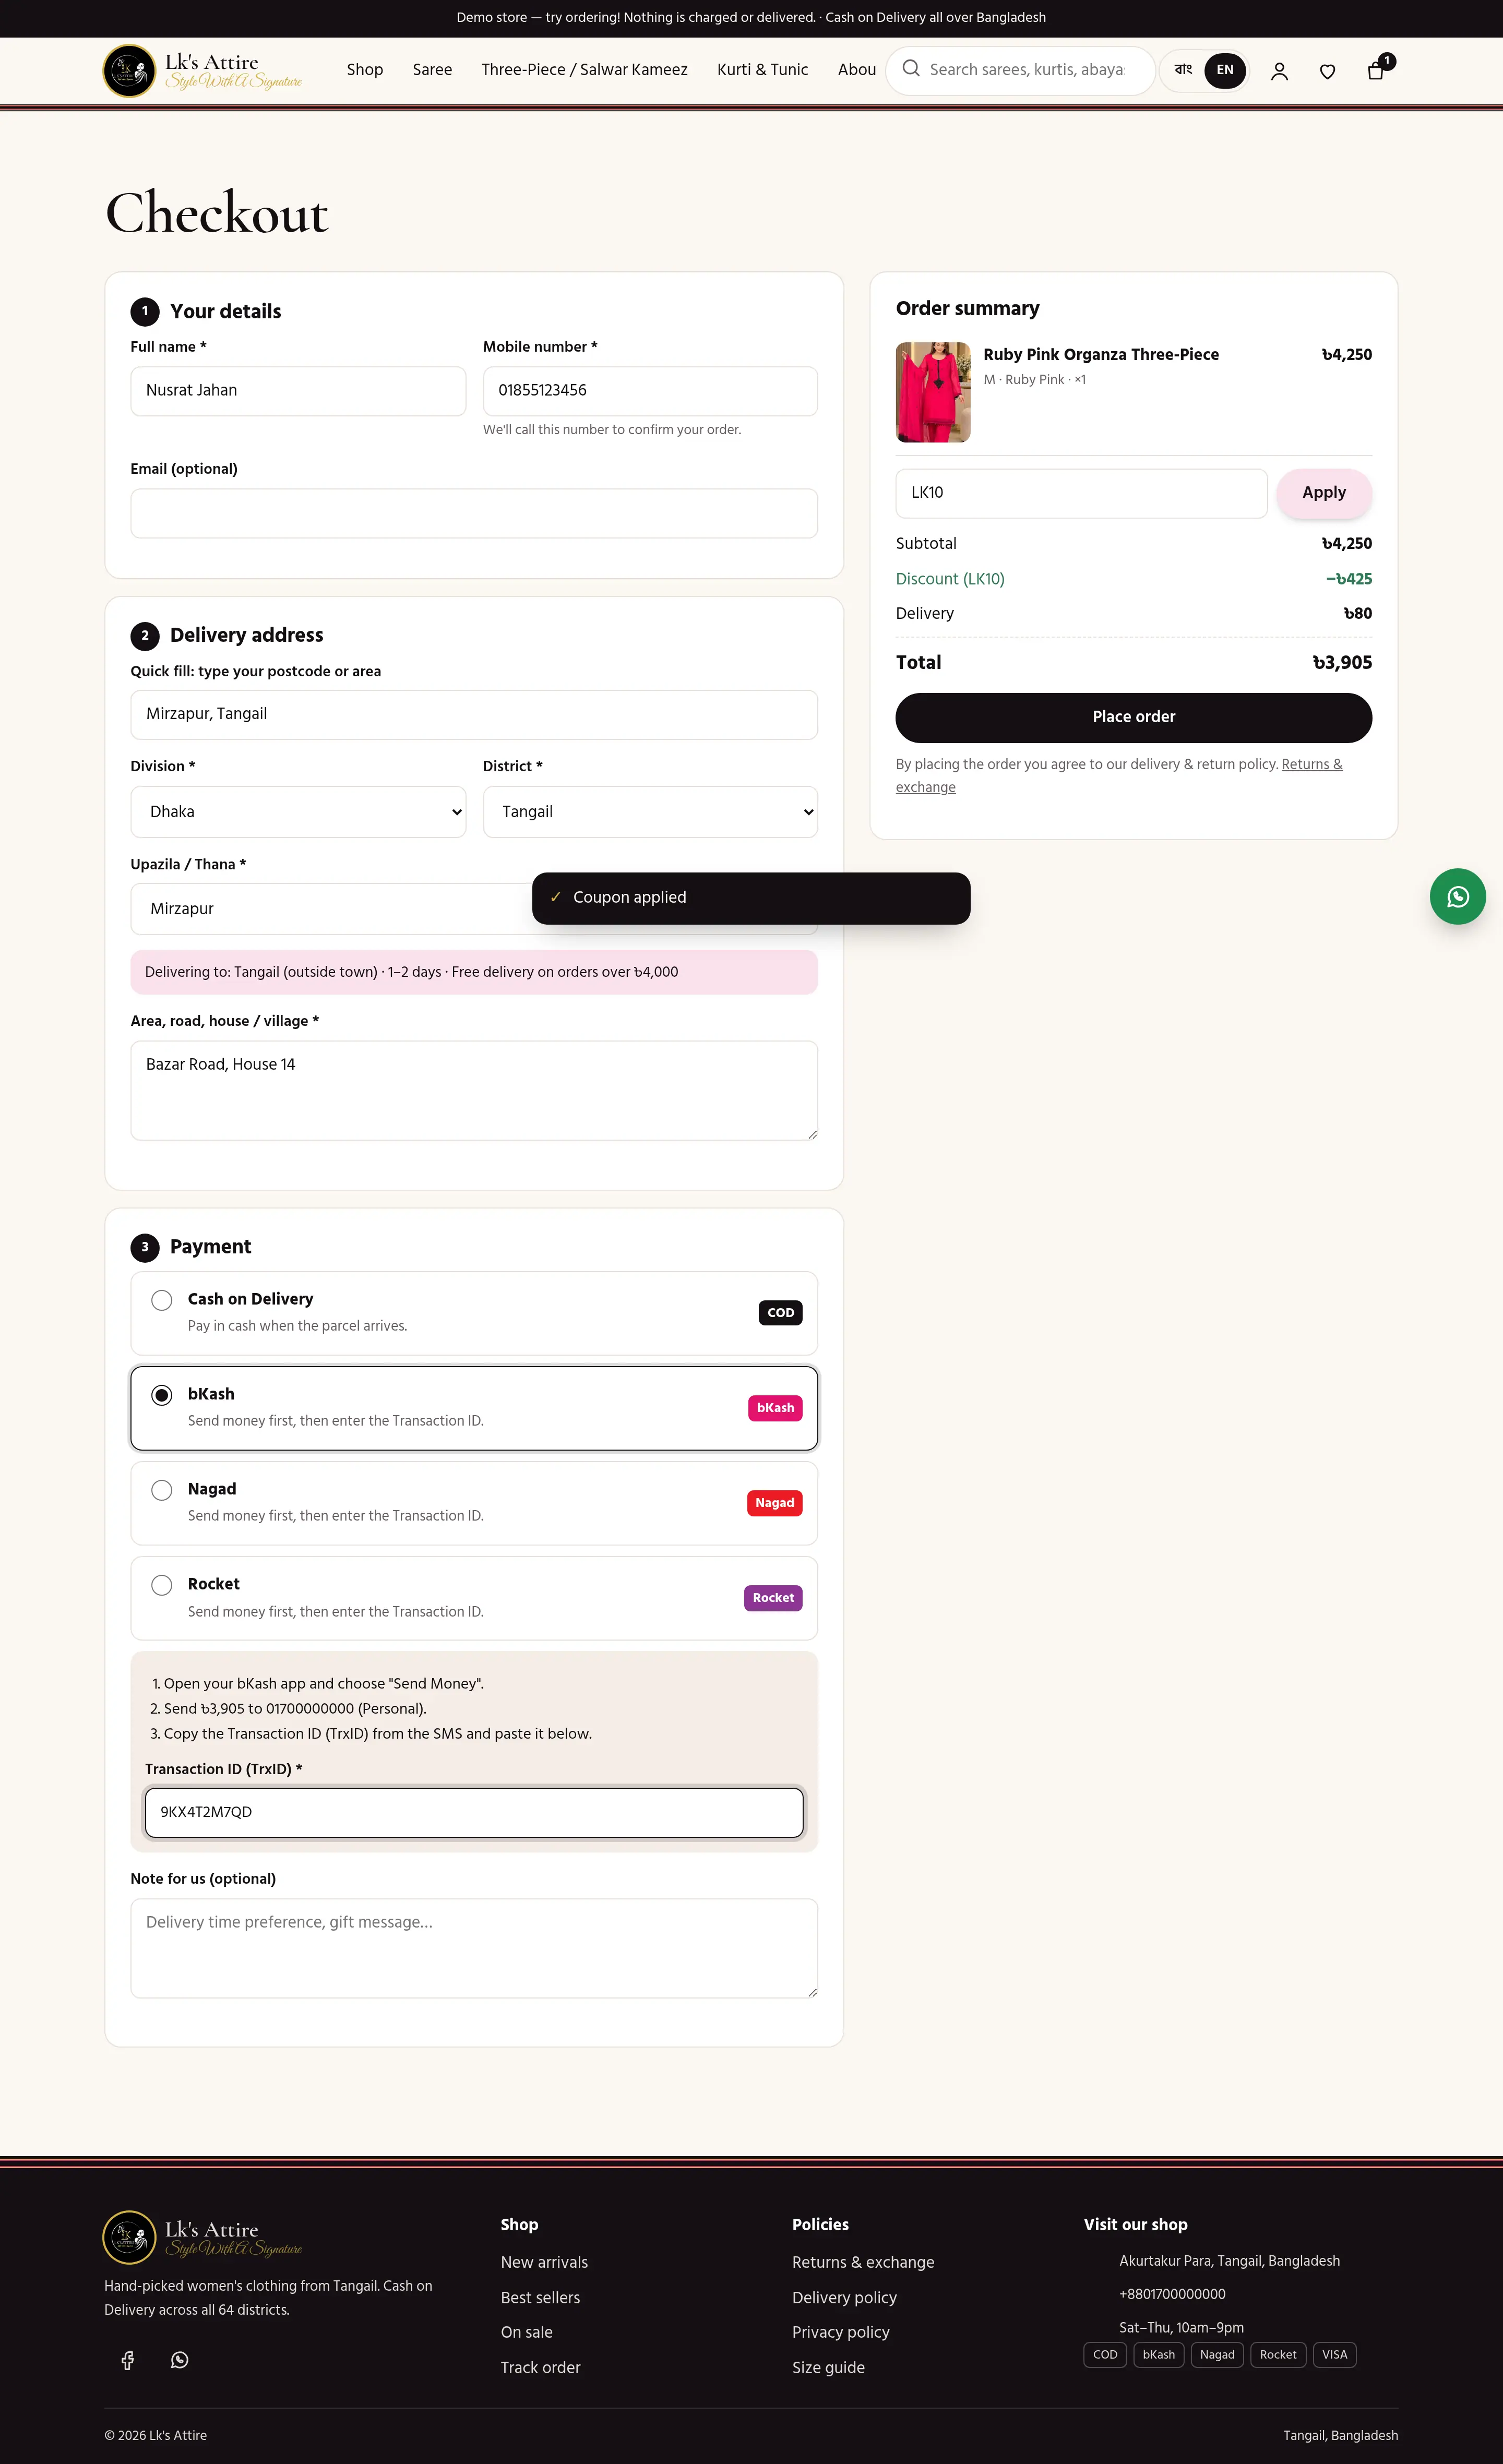Viewport: 1503px width, 2464px height.
Task: Open the account profile icon
Action: [1279, 71]
